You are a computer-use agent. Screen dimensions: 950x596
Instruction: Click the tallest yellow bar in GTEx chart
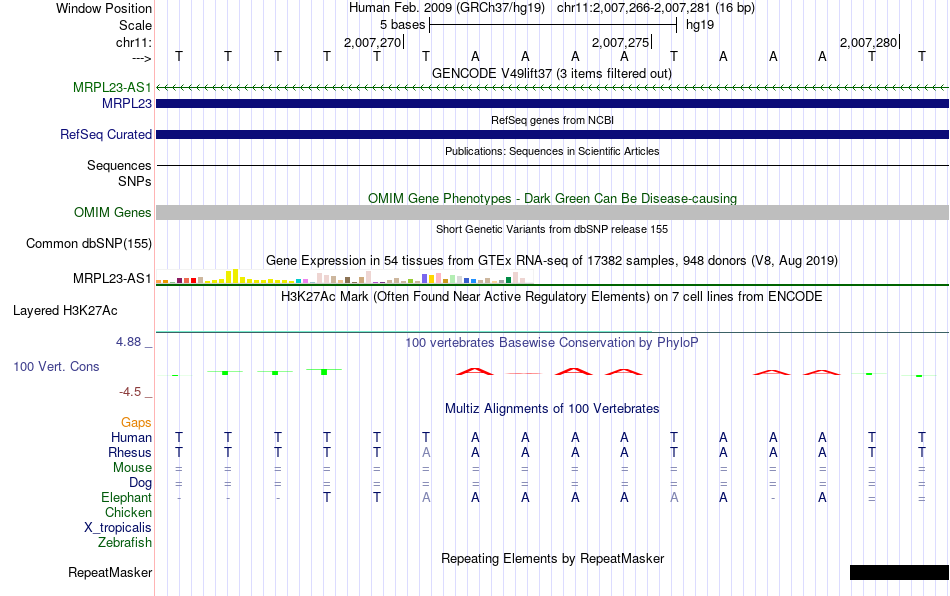tap(236, 276)
